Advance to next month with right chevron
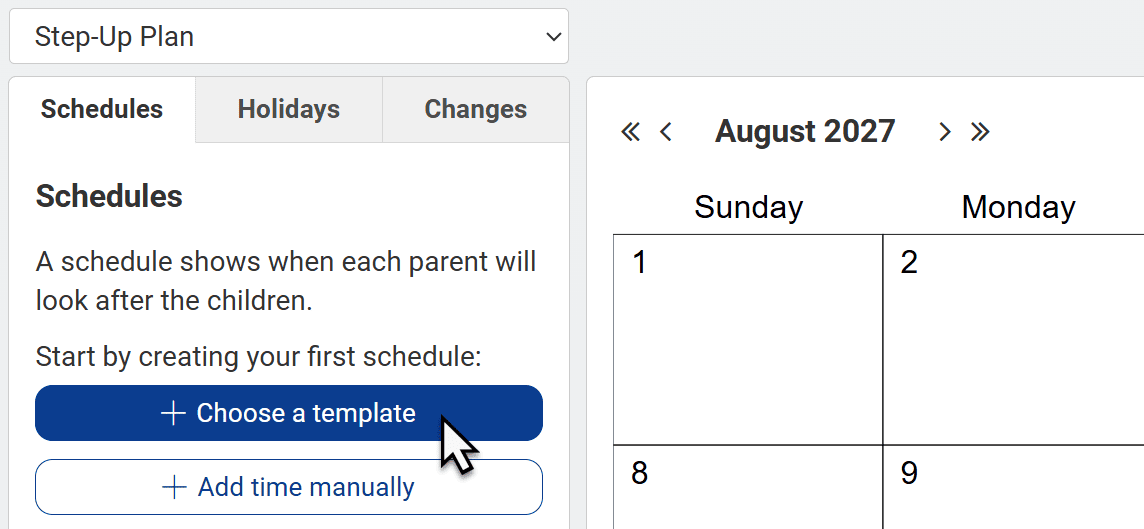 (x=945, y=132)
